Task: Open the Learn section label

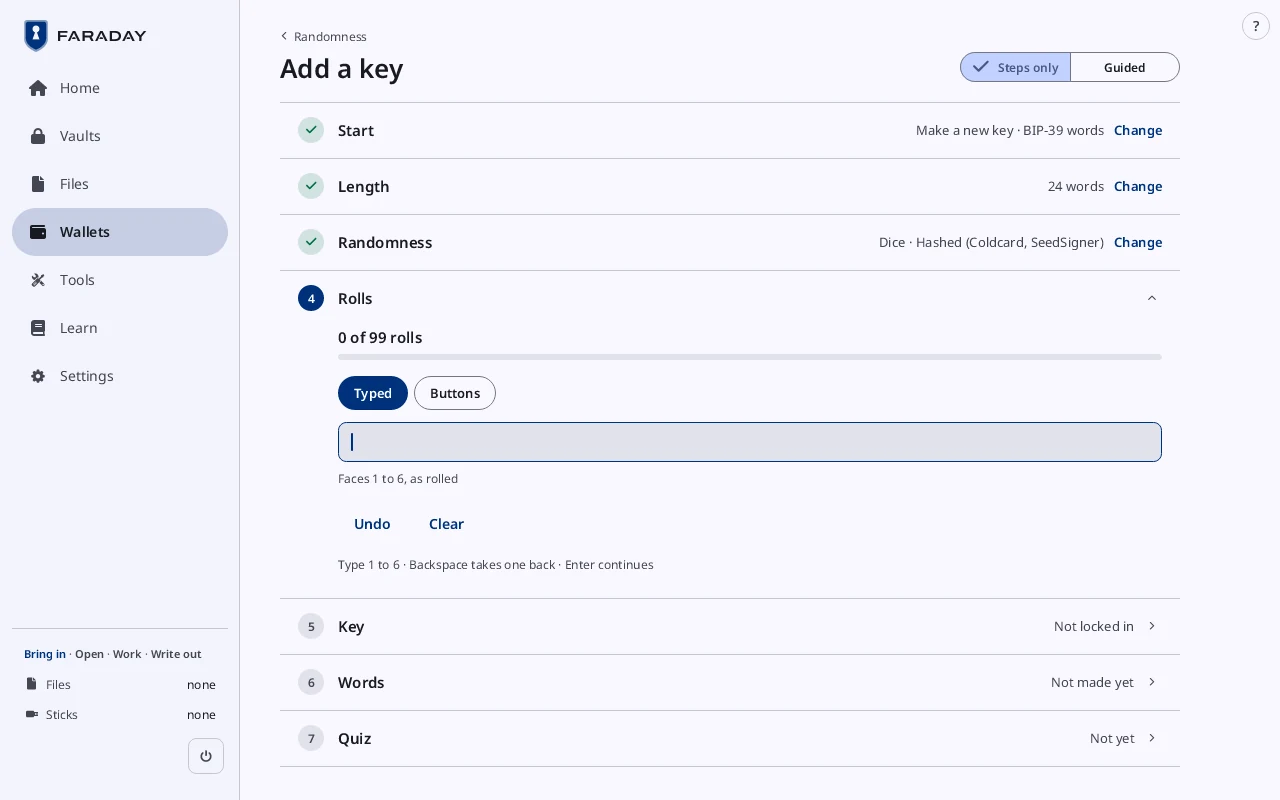Action: tap(79, 328)
